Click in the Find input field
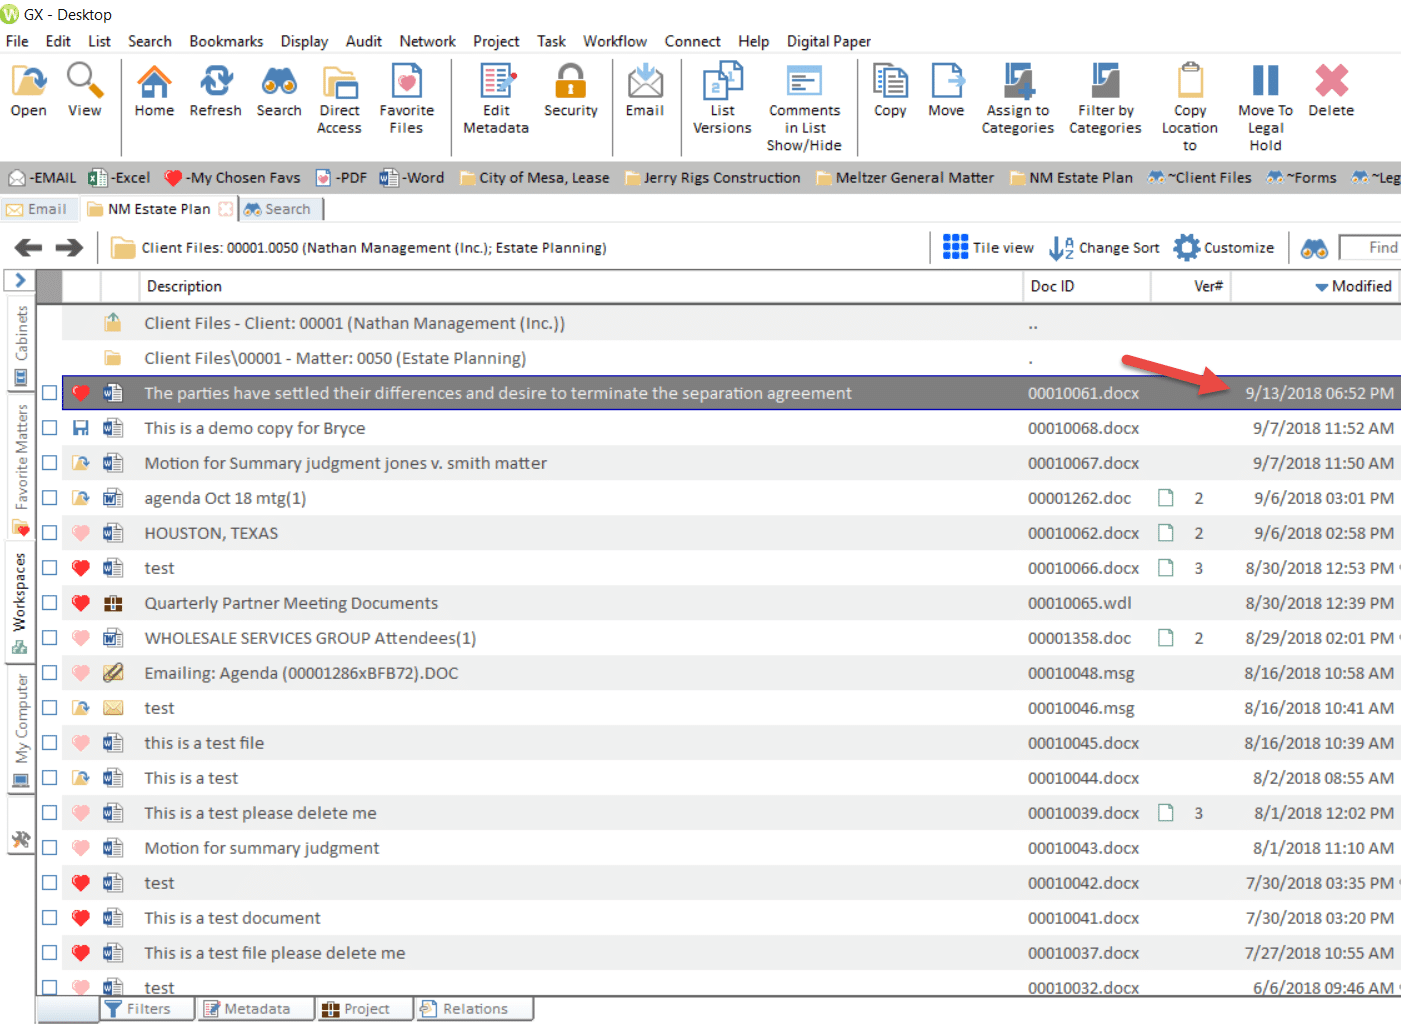 pyautogui.click(x=1370, y=247)
